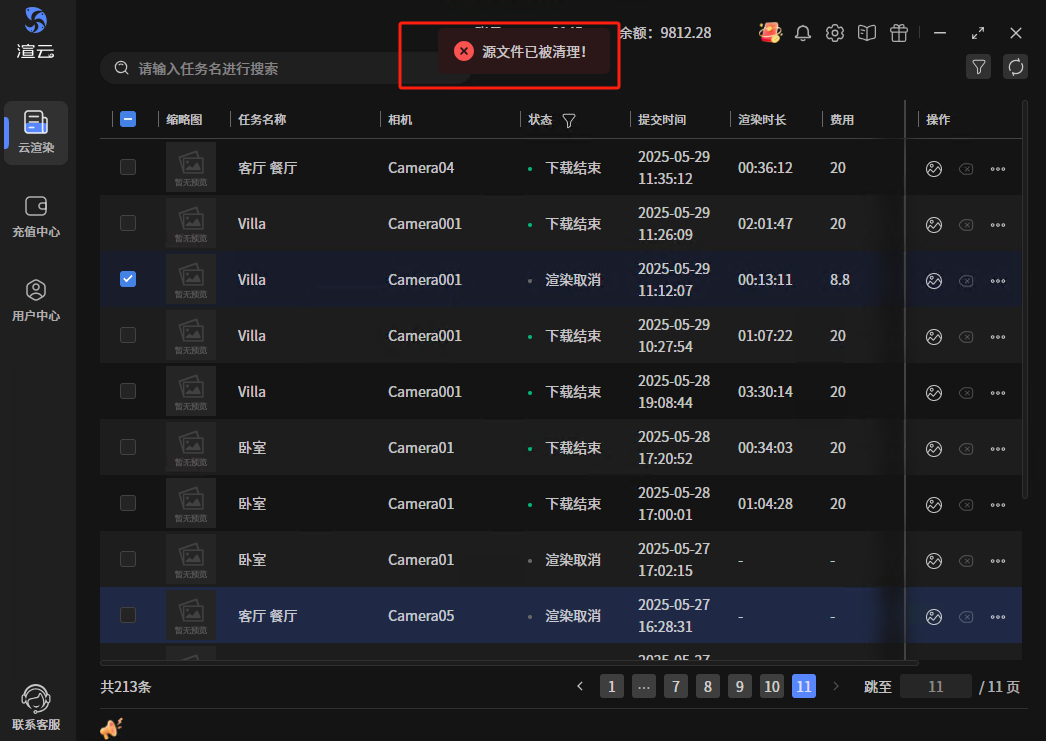Switch to 充值中心 in sidebar
1046x741 pixels.
point(36,216)
